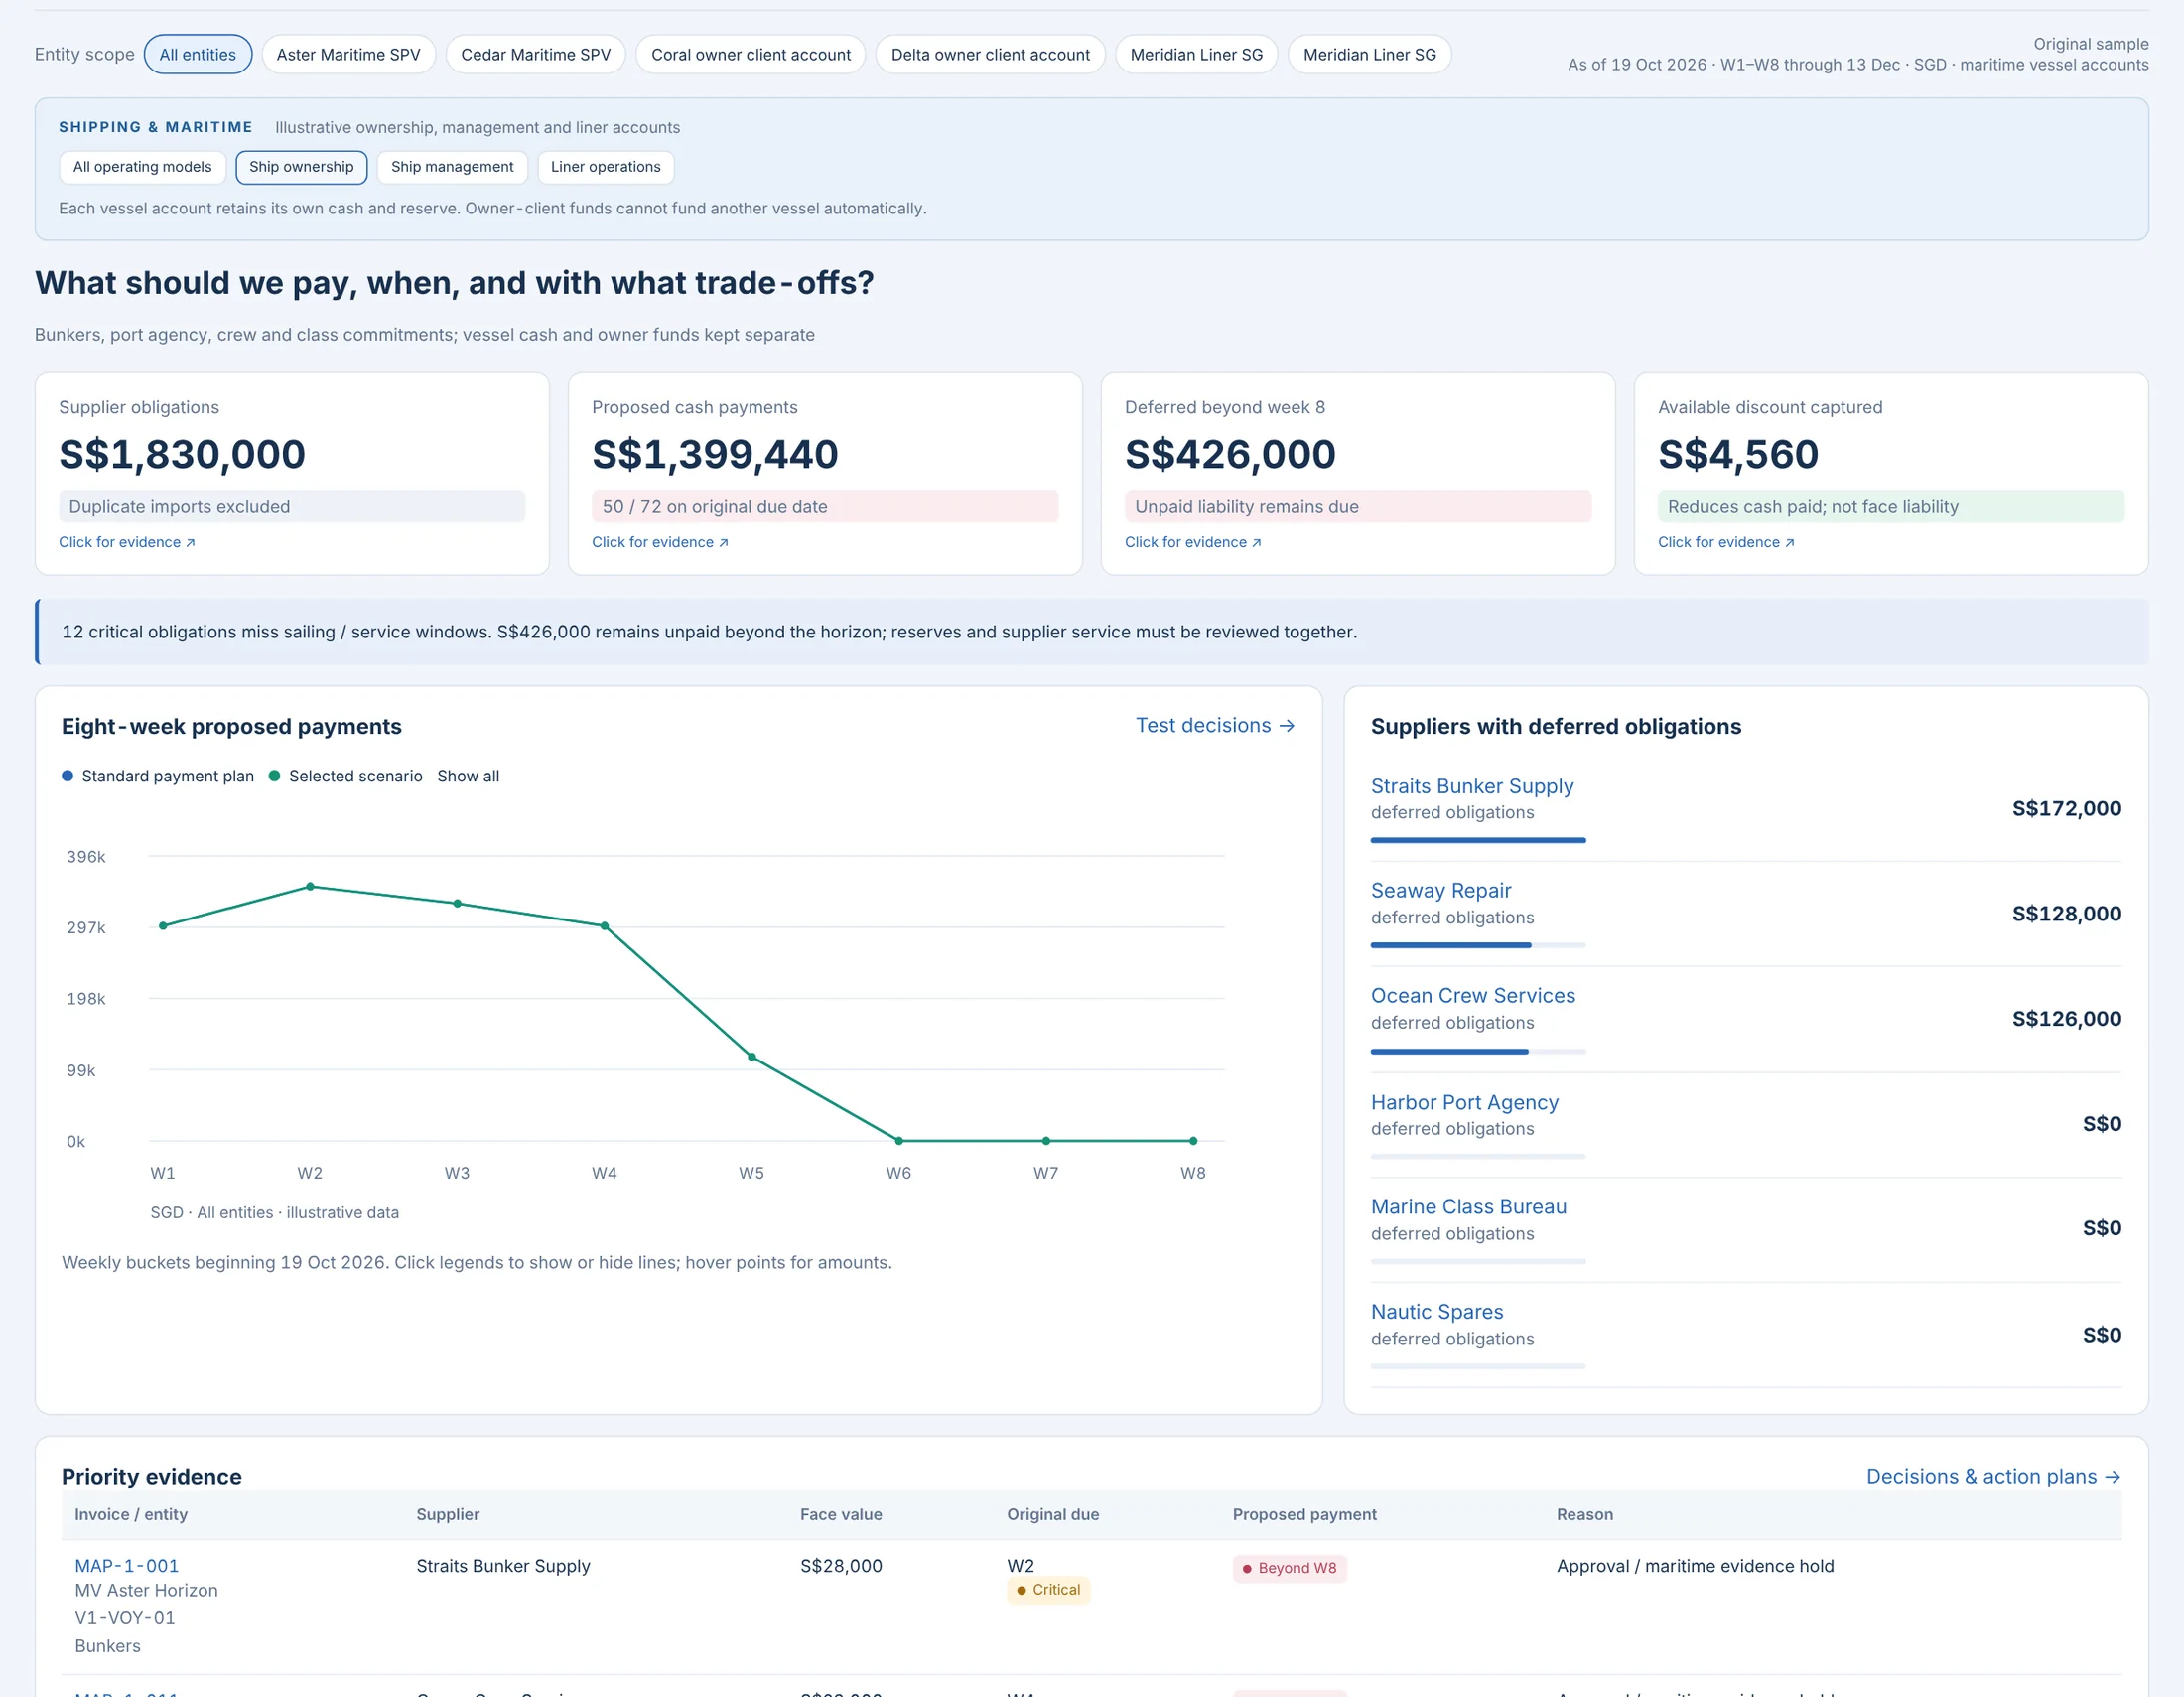Click the W5 data point on chart
The image size is (2184, 1697).
[x=752, y=1057]
